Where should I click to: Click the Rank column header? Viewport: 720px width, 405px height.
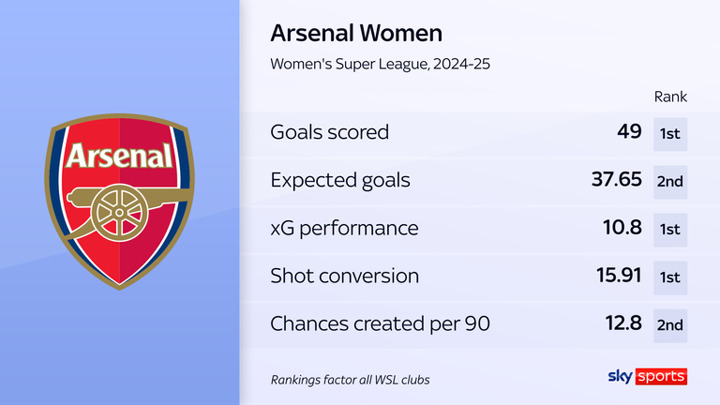669,97
